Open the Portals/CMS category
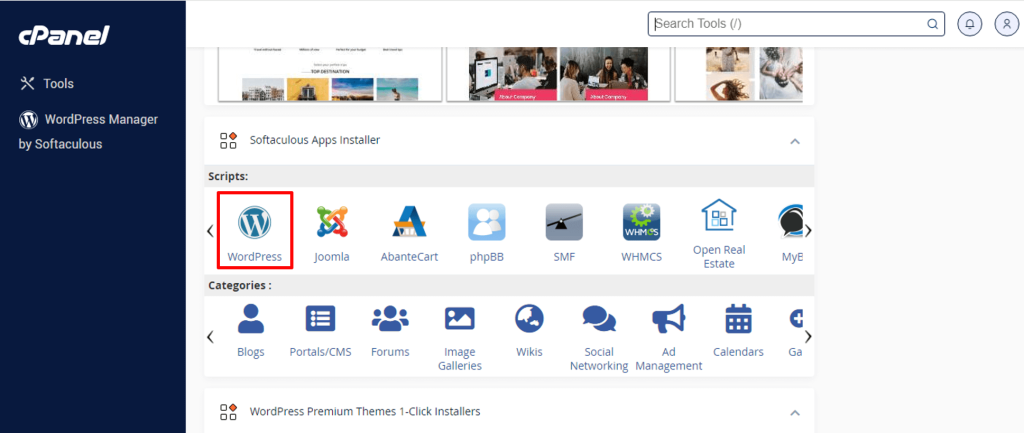 (x=320, y=330)
